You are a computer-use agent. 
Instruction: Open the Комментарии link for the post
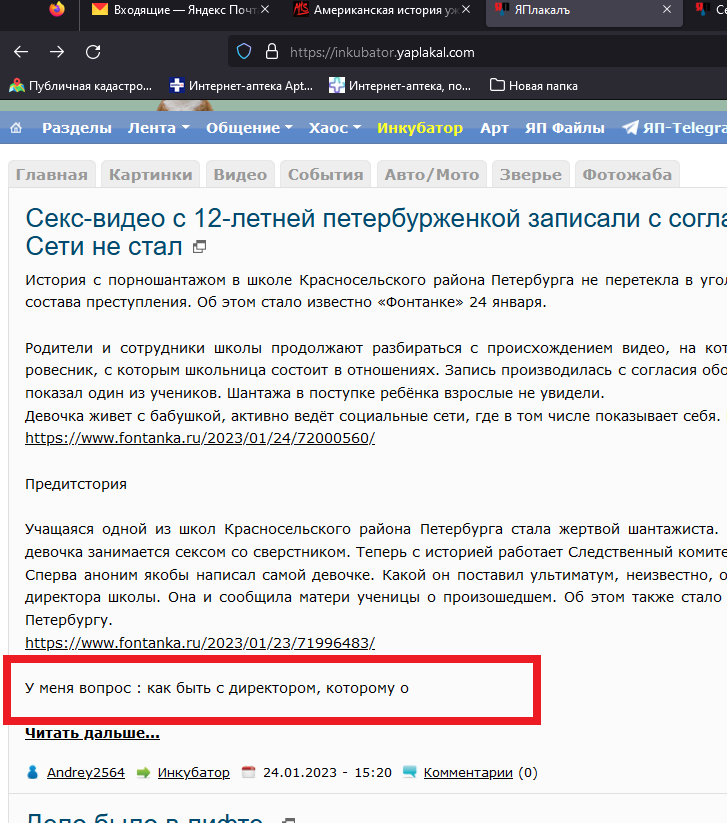point(468,772)
